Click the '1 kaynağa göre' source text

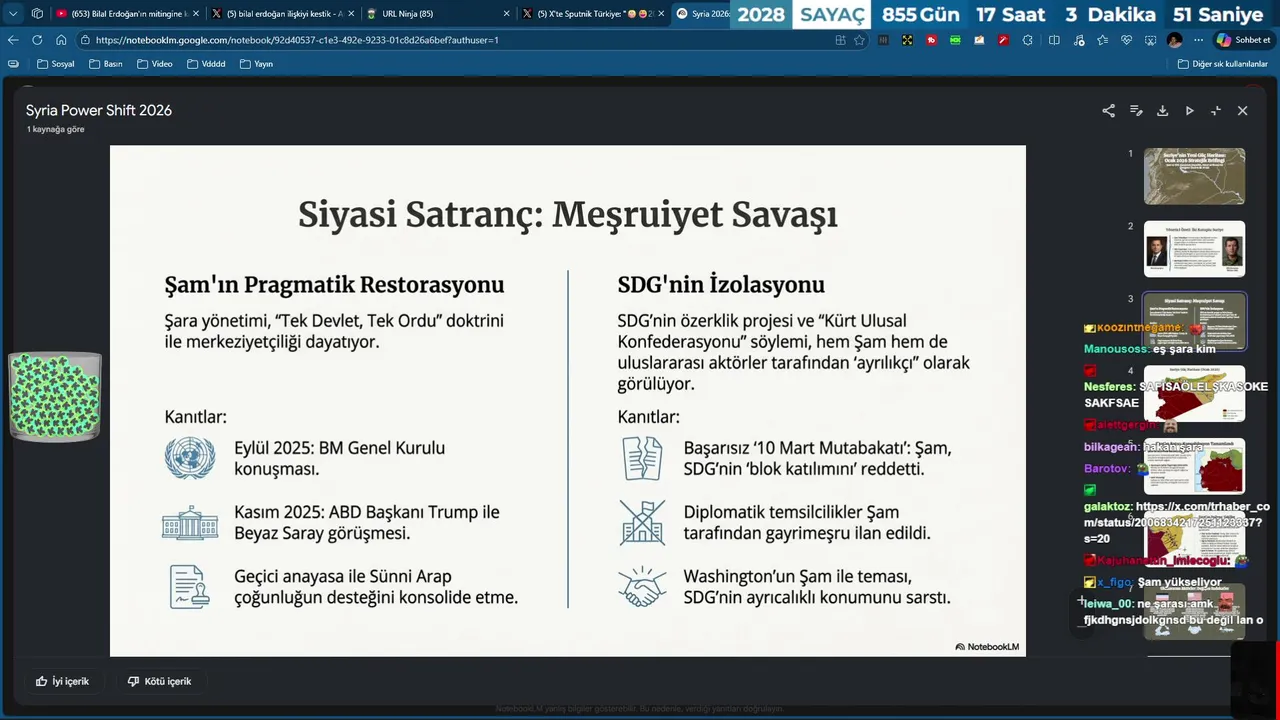pos(55,130)
